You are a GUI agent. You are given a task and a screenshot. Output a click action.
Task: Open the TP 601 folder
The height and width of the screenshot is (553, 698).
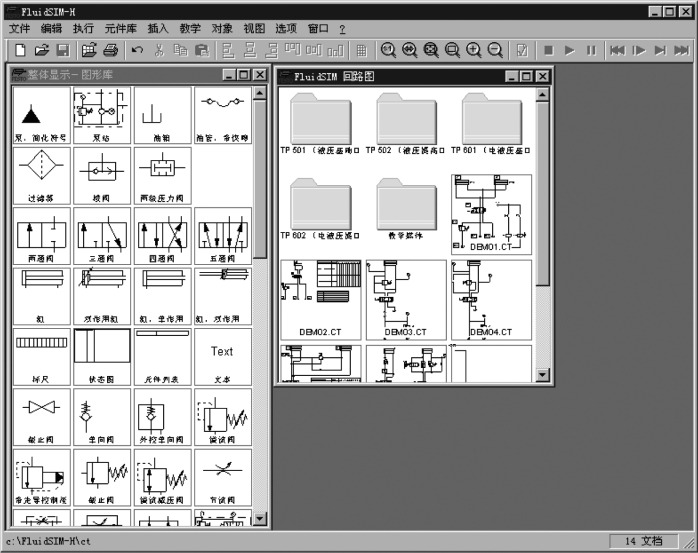(491, 123)
